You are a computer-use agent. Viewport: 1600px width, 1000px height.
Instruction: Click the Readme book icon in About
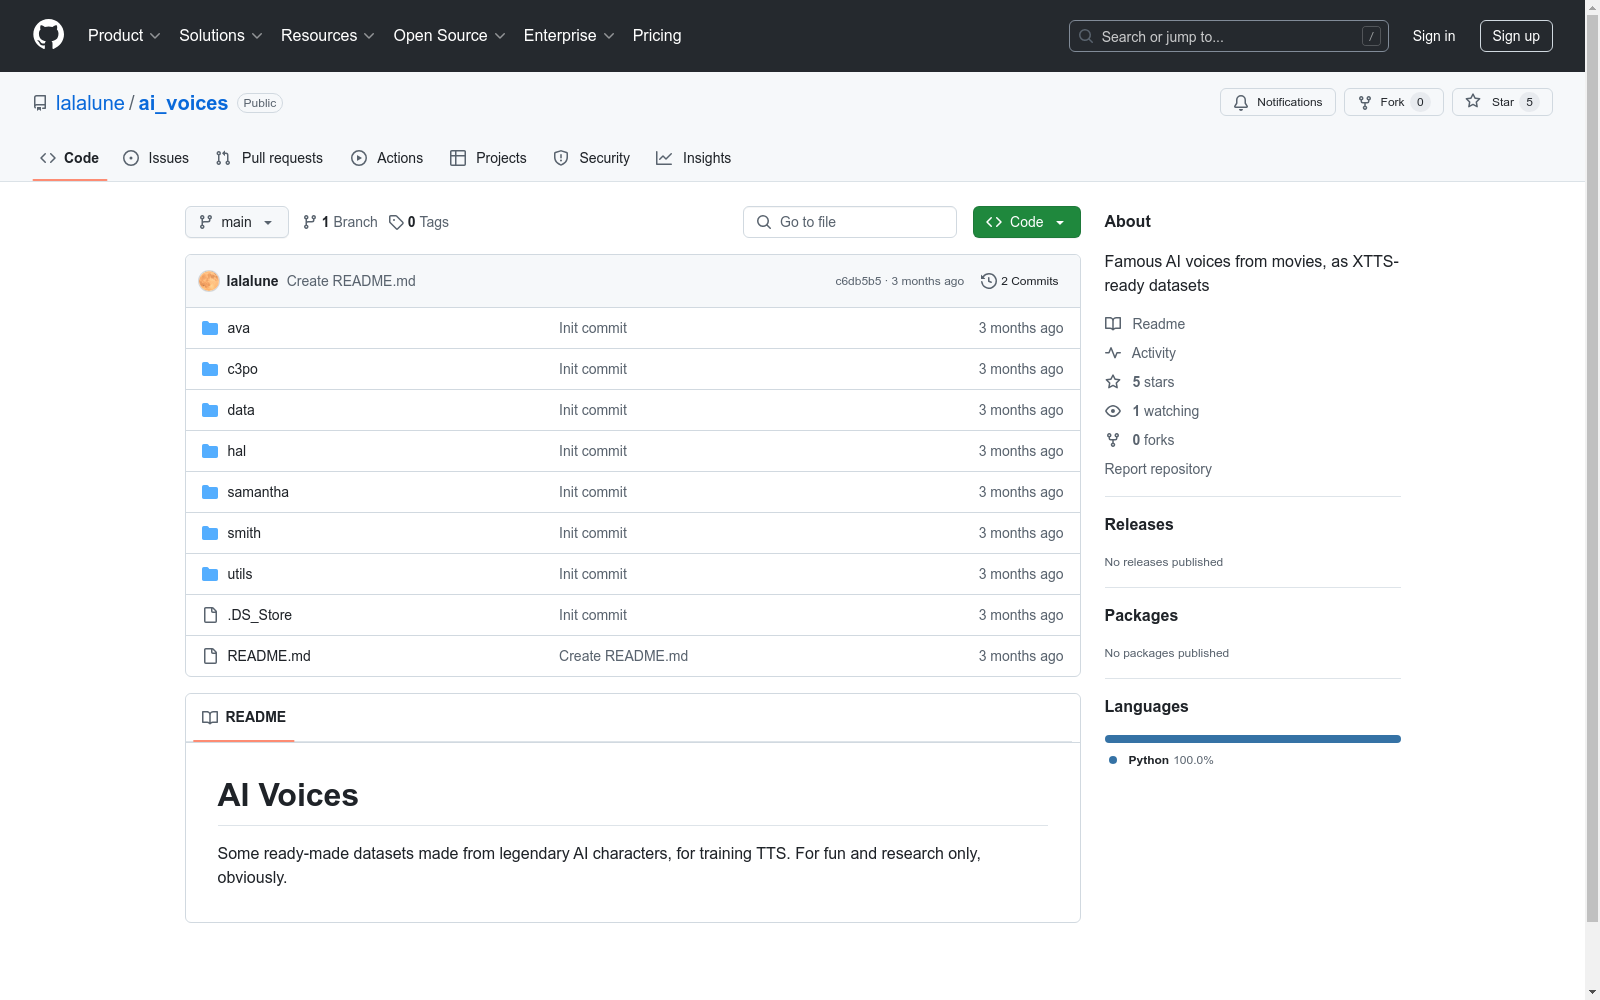pos(1113,324)
